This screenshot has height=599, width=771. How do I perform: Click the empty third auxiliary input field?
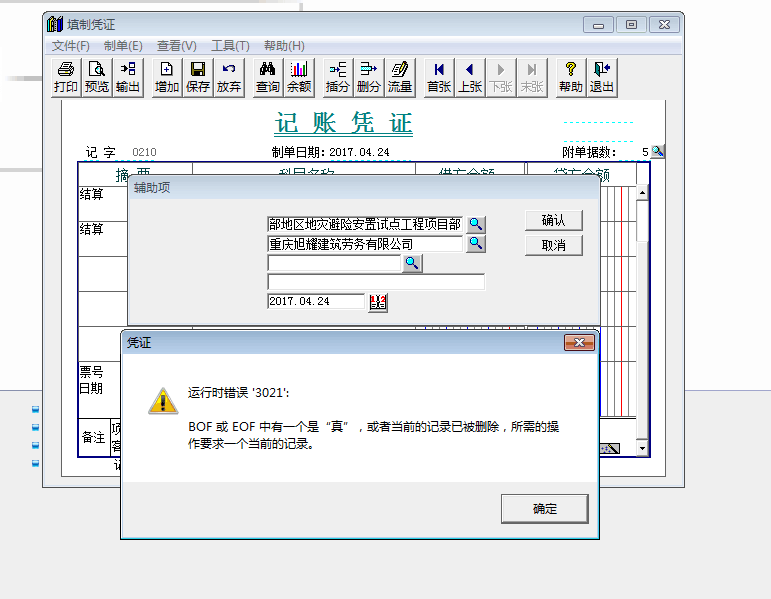coord(334,264)
